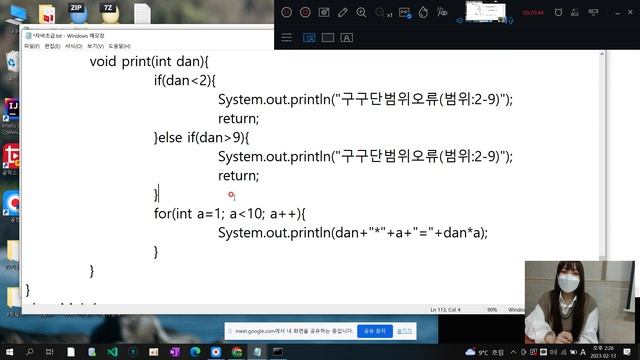Open the 편집(E) menu in Notepad
This screenshot has height=360, width=640.
[x=52, y=46]
